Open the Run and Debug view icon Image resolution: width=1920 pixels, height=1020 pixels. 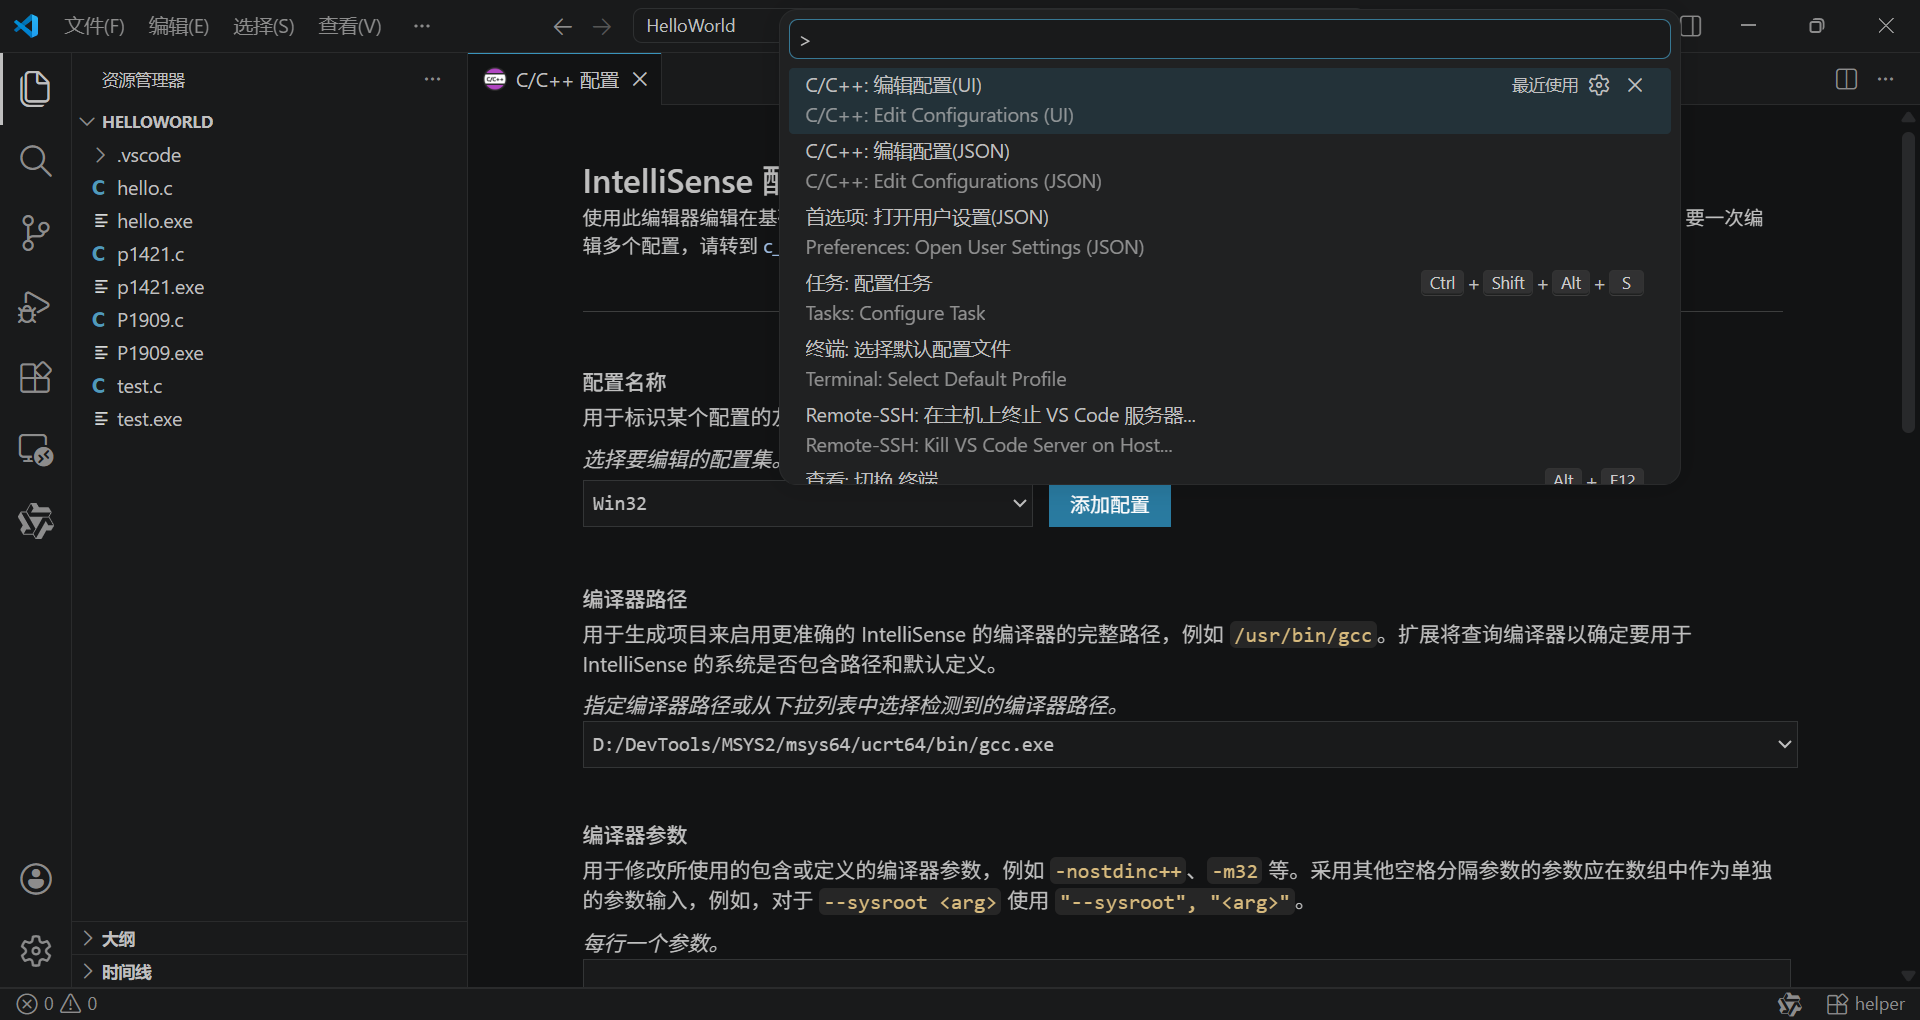point(36,306)
